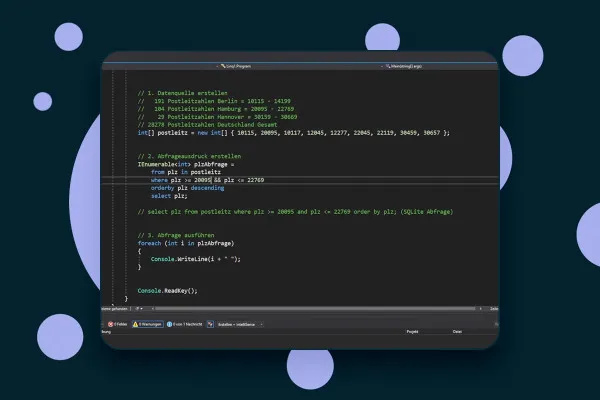Click the line 'orderby plz descending'
Screen dimensions: 600x400
[x=188, y=188]
